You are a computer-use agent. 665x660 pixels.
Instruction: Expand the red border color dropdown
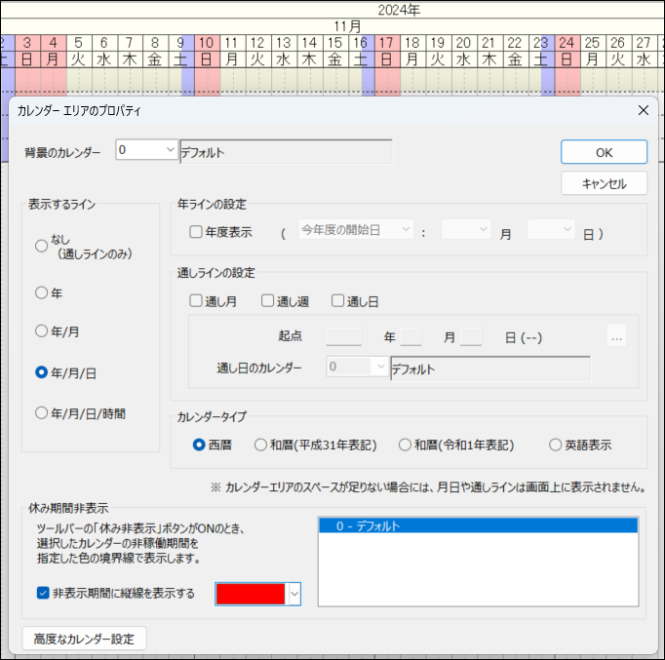pyautogui.click(x=294, y=594)
